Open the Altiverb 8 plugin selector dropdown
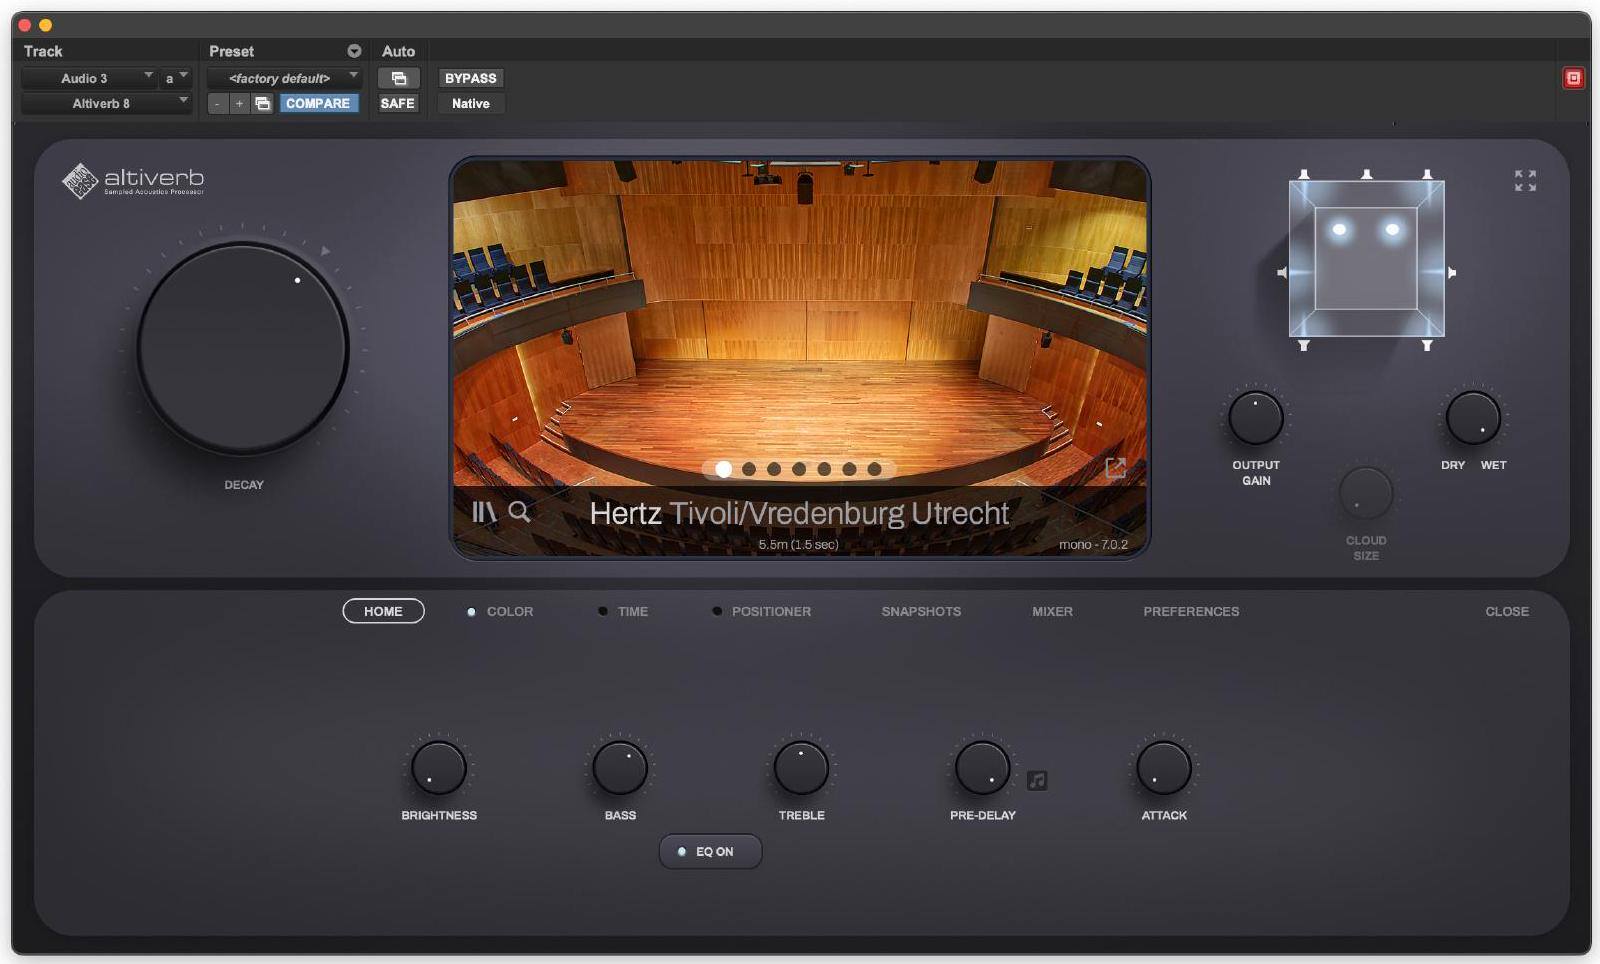 click(105, 103)
